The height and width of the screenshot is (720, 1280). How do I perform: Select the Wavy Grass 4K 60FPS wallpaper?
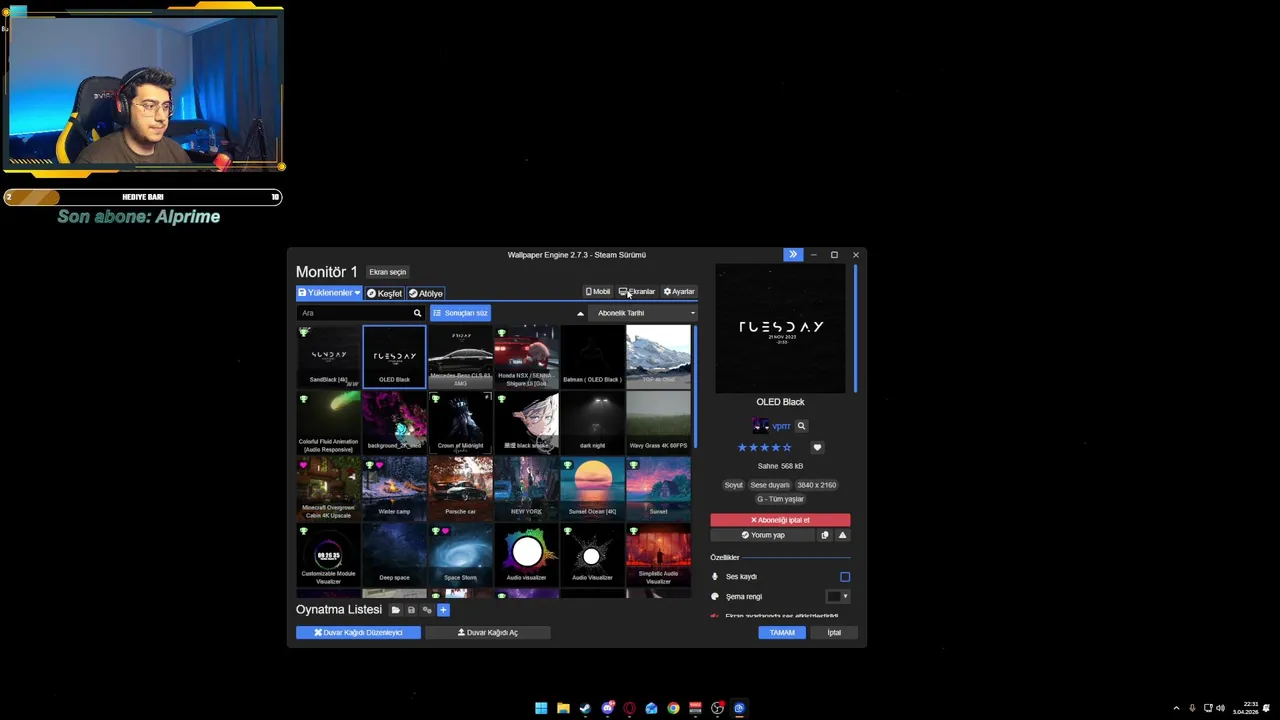(658, 422)
